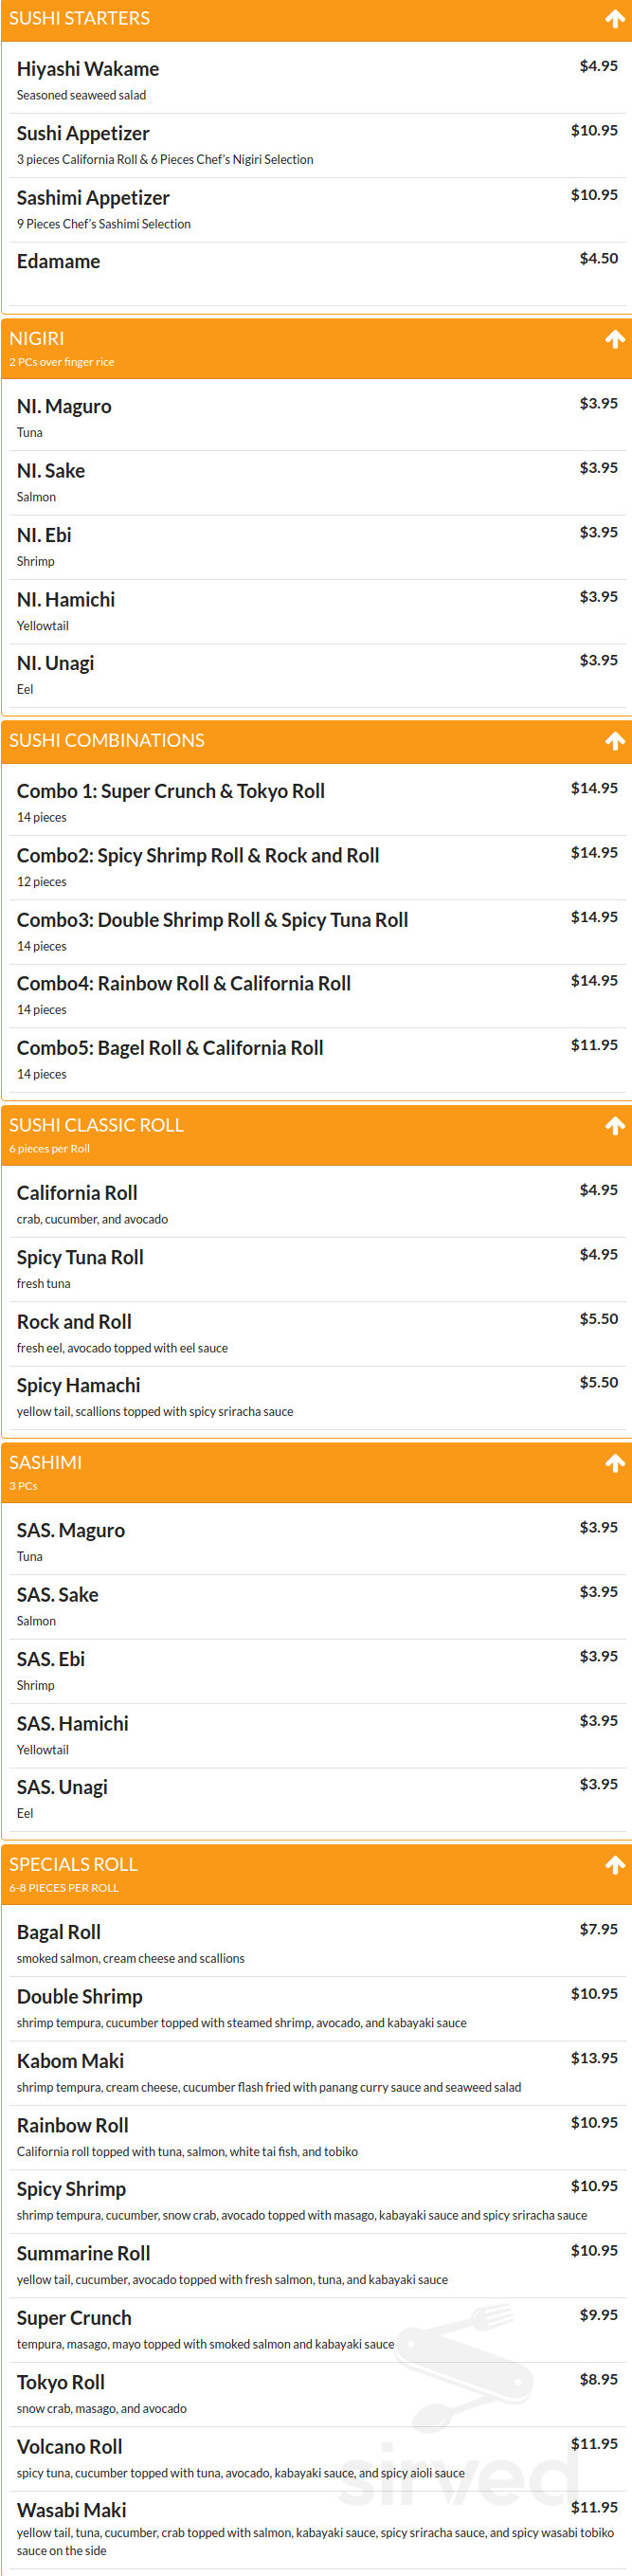Click the SUSHI STARTERS header

(79, 18)
